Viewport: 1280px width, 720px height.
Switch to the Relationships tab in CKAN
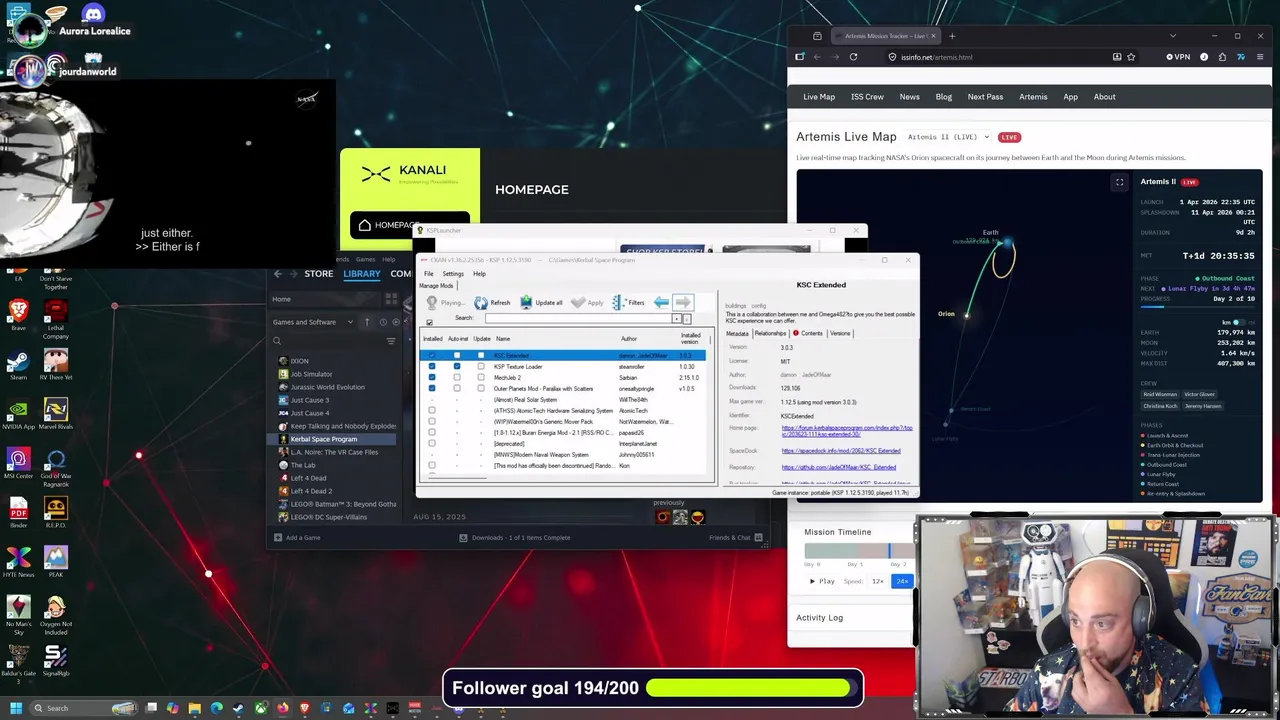[770, 333]
